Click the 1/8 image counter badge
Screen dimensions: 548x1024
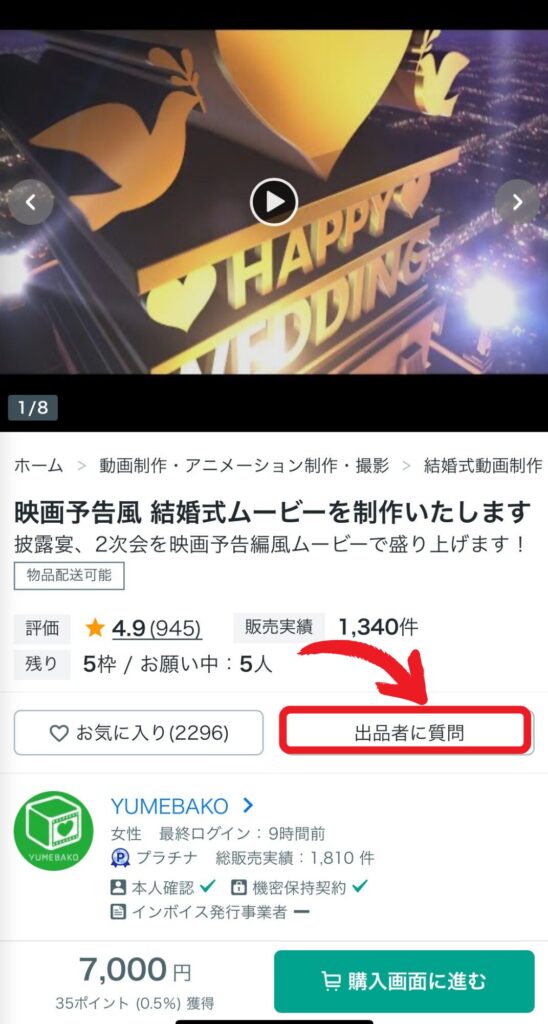point(33,408)
